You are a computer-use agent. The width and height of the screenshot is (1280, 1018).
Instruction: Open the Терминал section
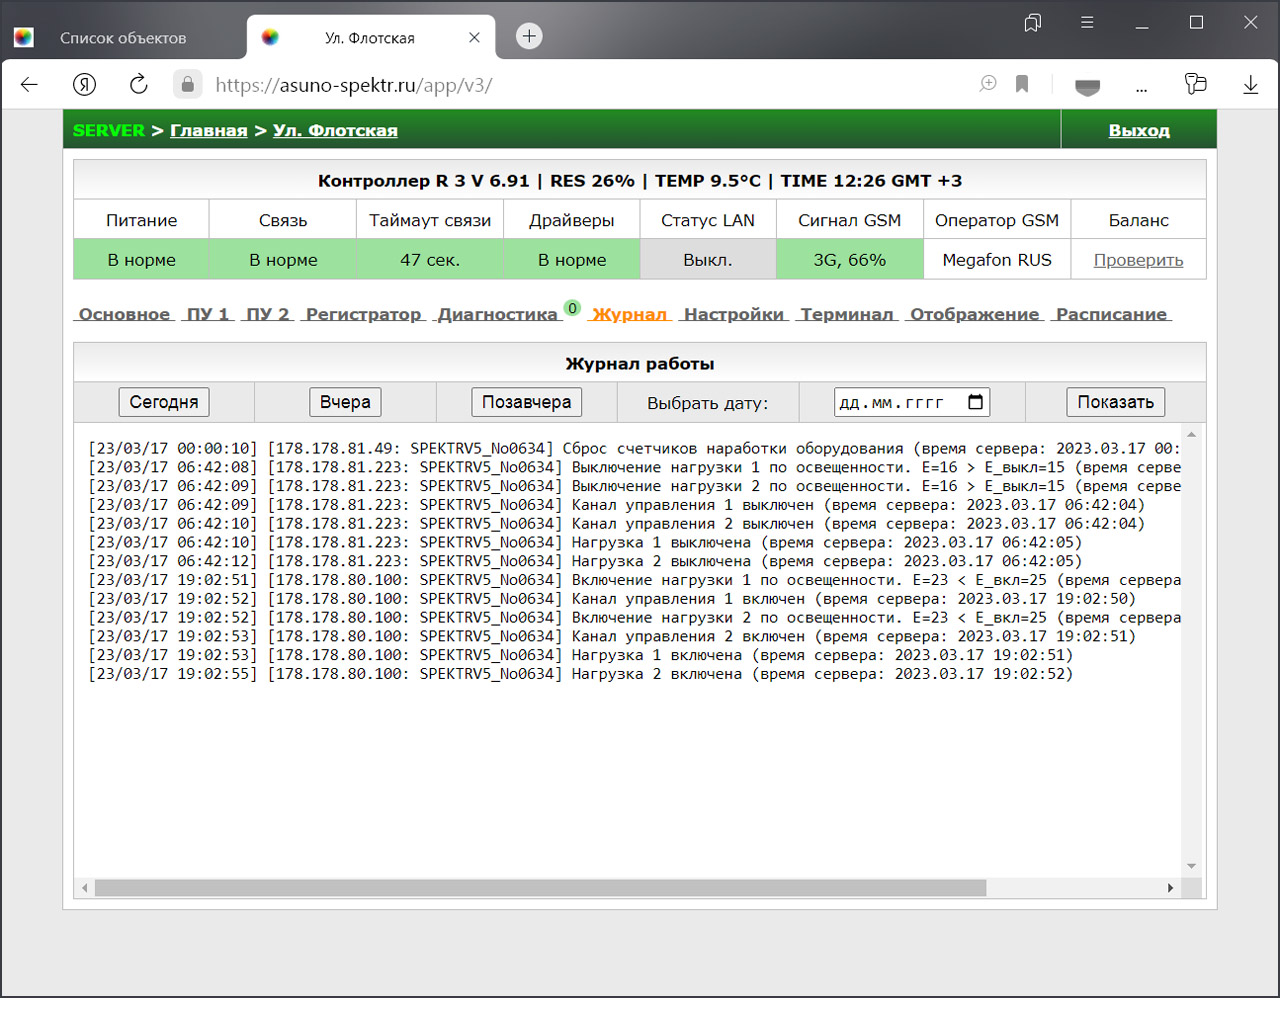(x=847, y=314)
